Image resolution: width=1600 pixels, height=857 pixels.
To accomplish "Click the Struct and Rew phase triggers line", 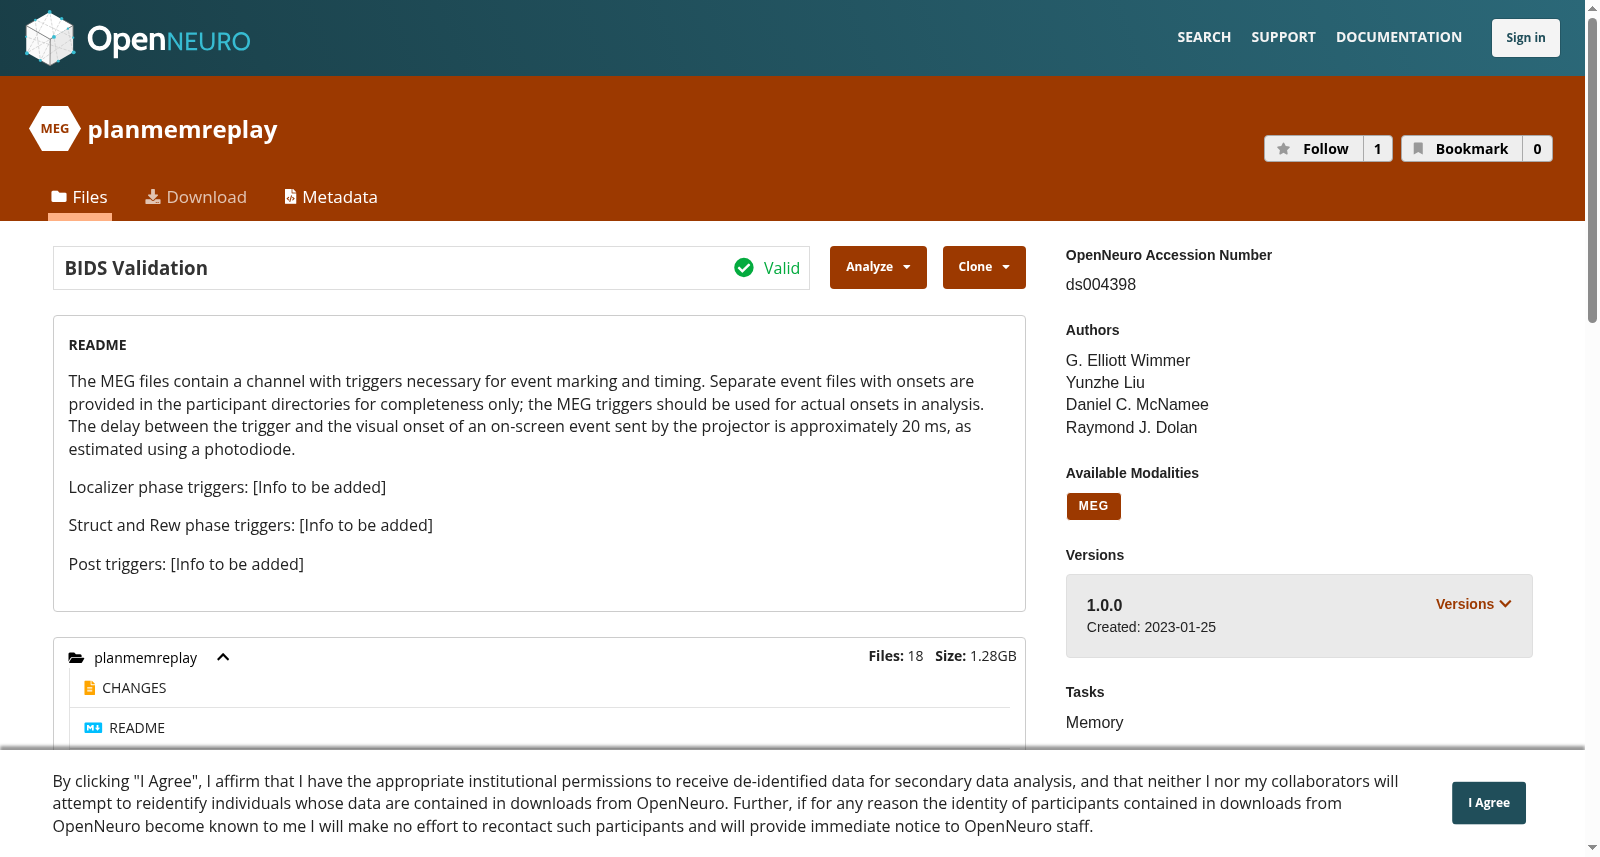I will (251, 525).
